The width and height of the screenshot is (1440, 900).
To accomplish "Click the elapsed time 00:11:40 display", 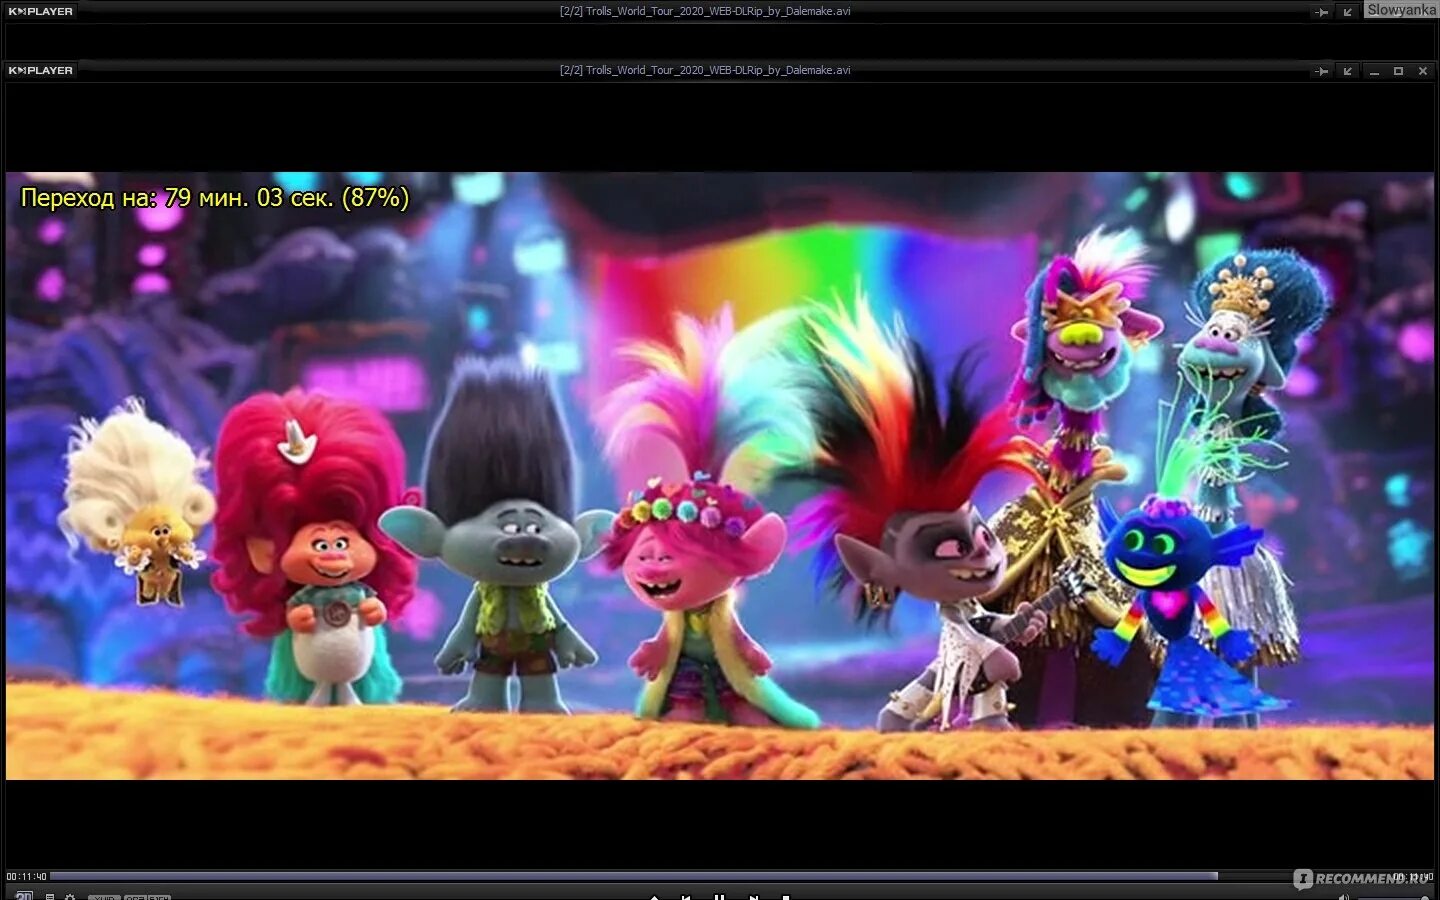I will point(27,877).
